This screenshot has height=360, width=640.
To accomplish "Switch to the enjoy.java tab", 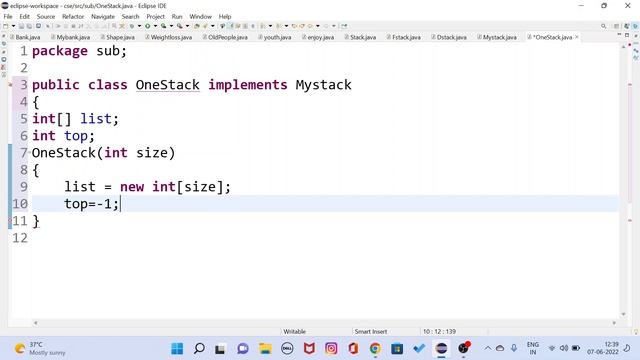I will click(x=318, y=37).
